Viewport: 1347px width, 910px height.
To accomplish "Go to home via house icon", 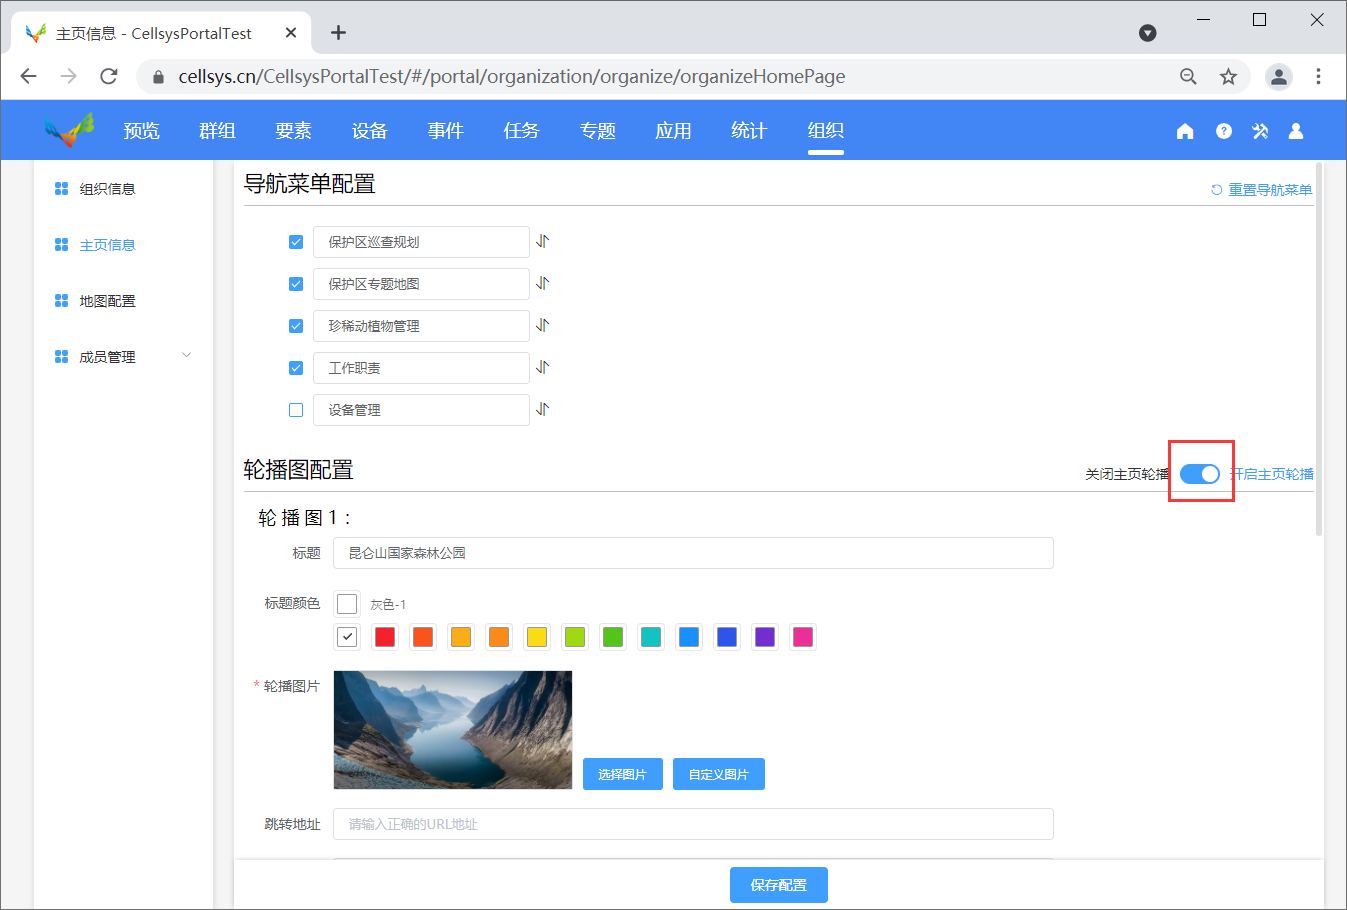I will pyautogui.click(x=1185, y=131).
